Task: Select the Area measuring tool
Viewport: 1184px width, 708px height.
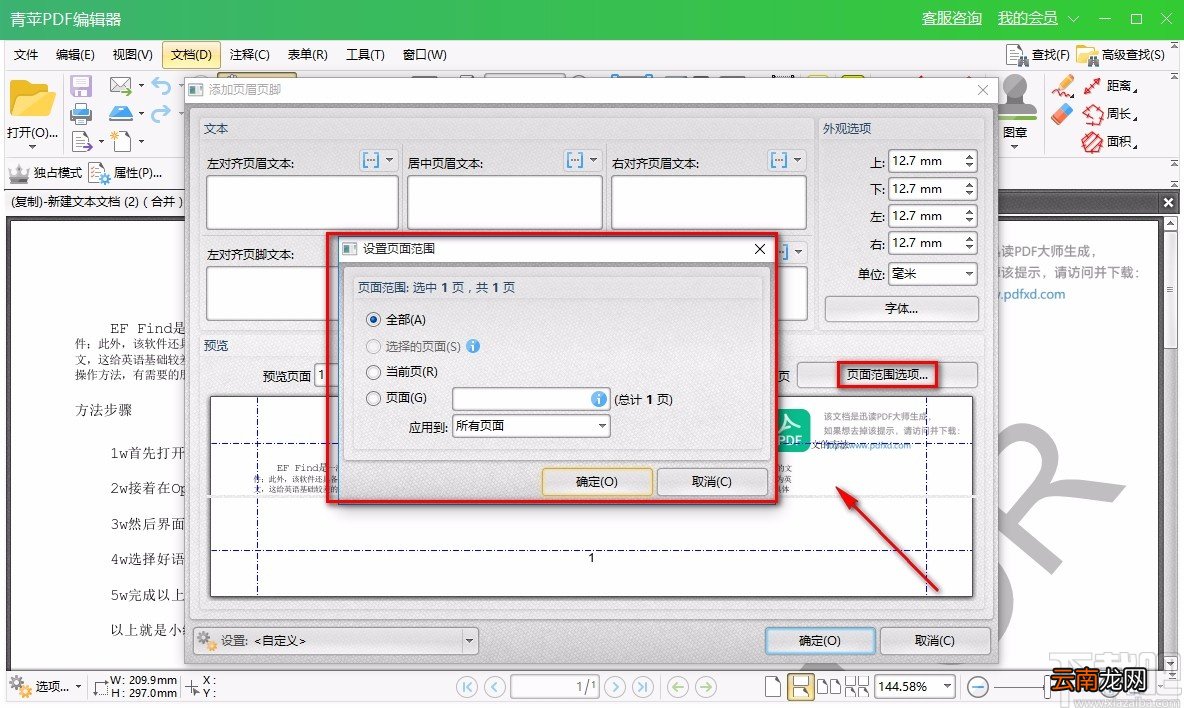Action: [1093, 142]
